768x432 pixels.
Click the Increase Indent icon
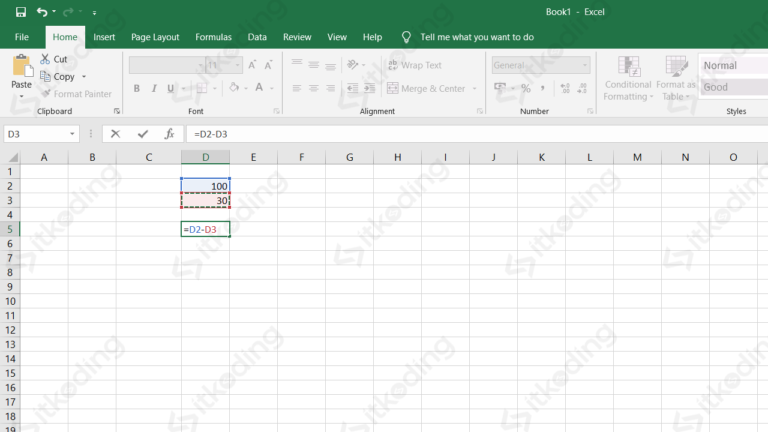(x=369, y=88)
